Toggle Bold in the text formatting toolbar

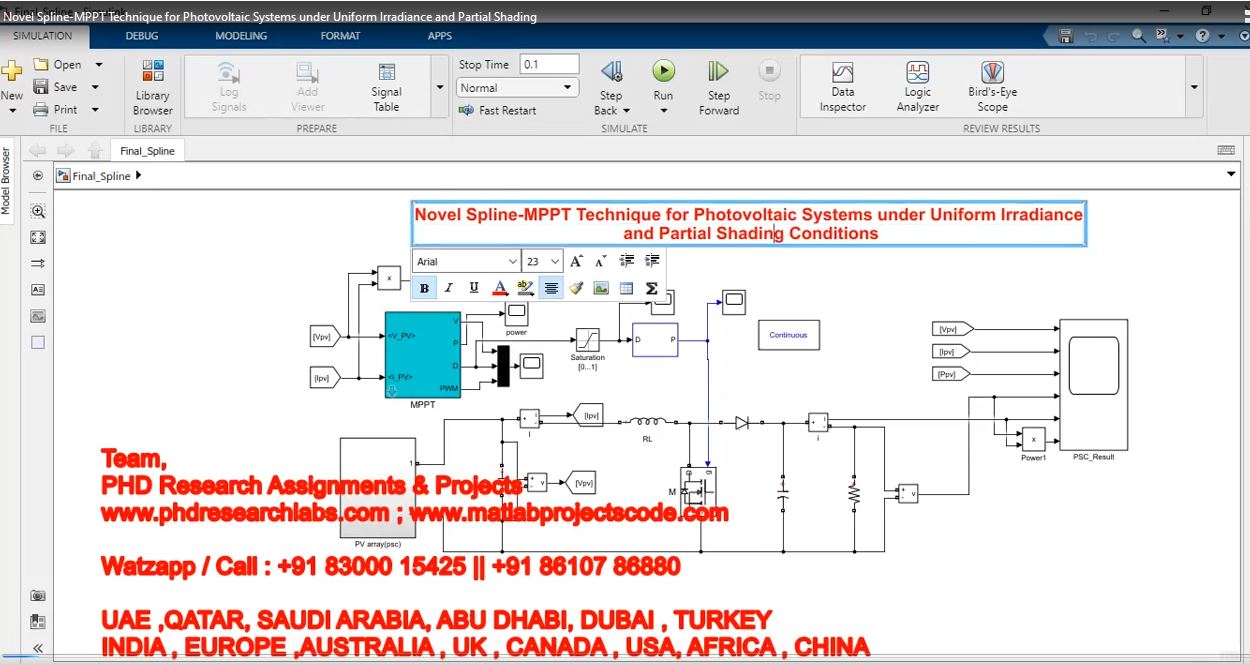pos(425,288)
